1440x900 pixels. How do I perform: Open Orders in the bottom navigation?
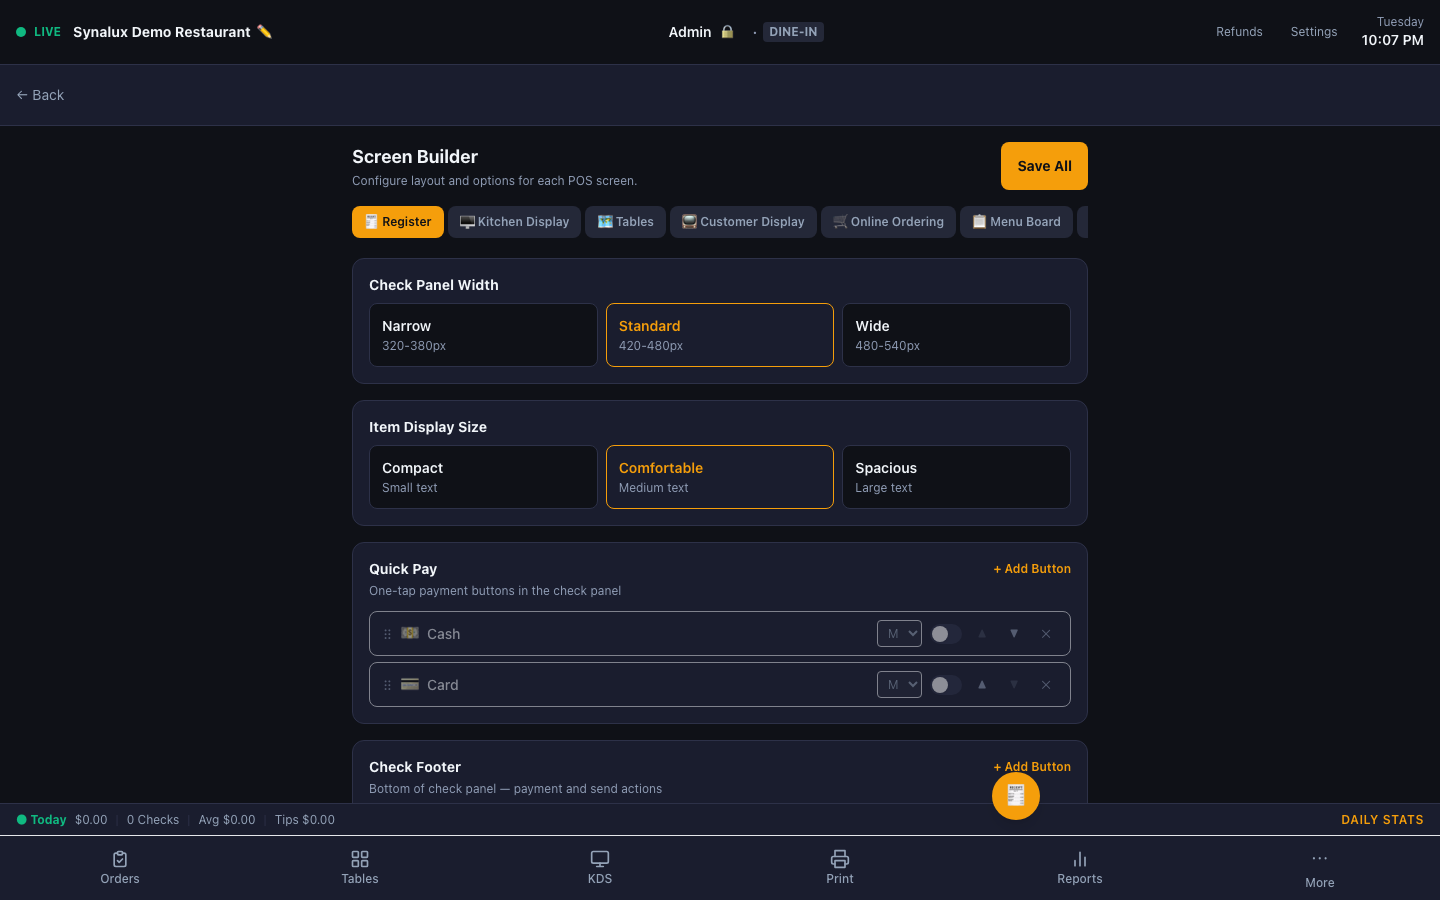click(x=120, y=867)
